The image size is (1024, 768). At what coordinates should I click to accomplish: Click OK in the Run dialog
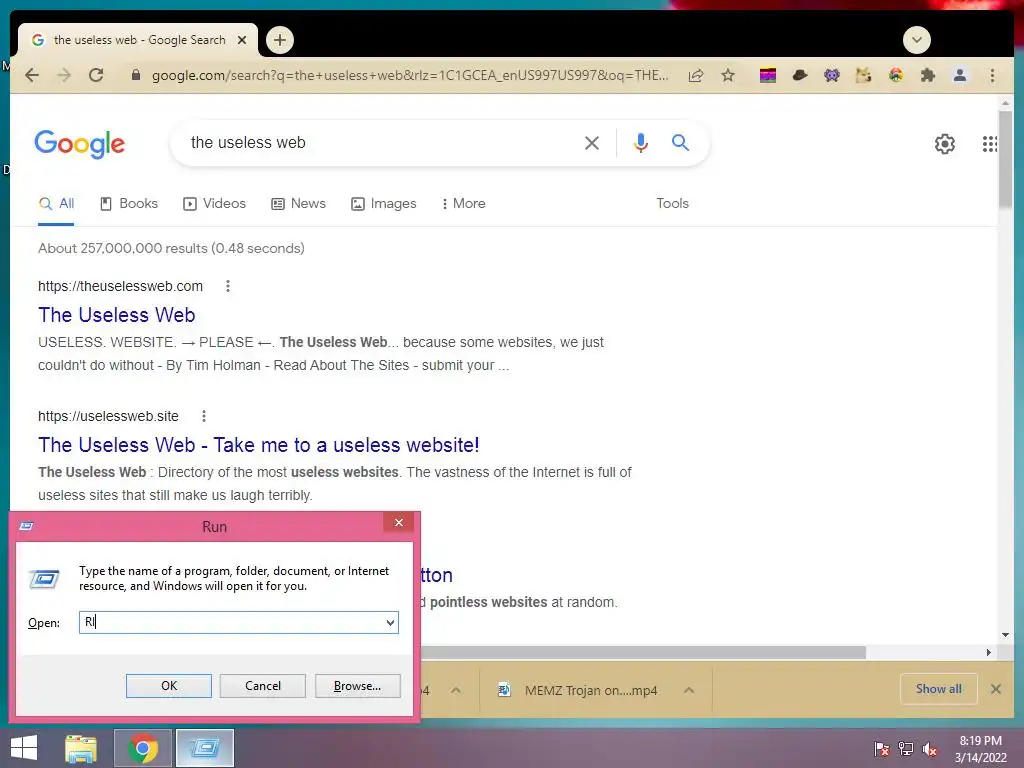coord(168,686)
